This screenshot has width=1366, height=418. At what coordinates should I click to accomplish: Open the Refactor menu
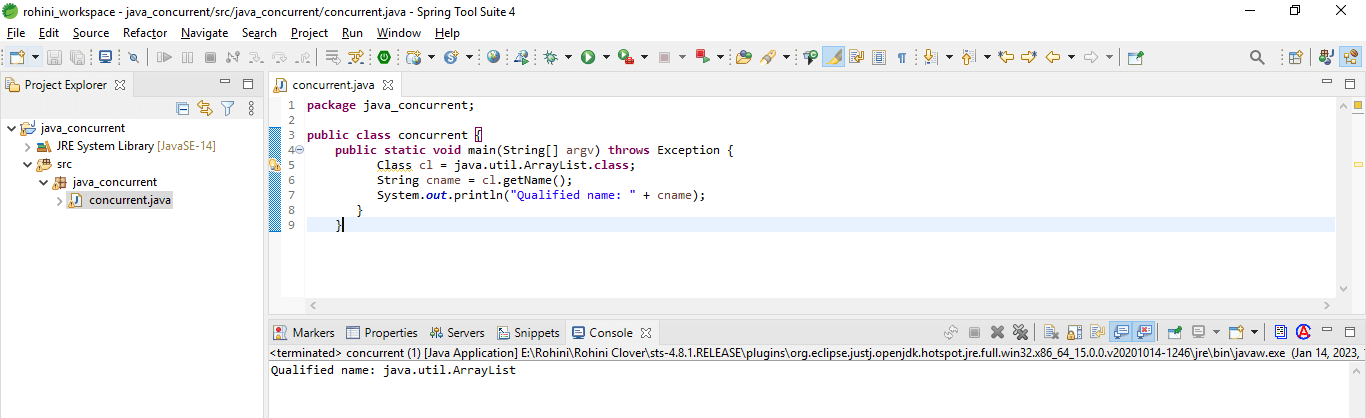145,32
